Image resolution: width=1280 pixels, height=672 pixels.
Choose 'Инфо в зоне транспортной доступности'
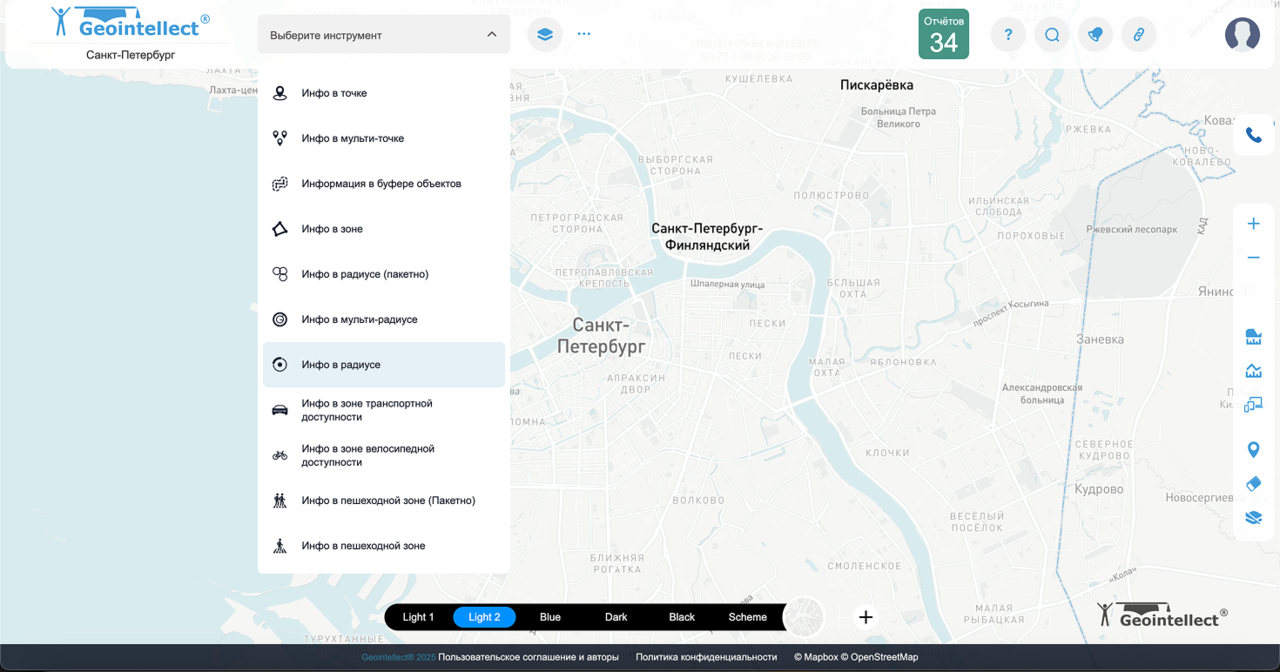point(366,410)
